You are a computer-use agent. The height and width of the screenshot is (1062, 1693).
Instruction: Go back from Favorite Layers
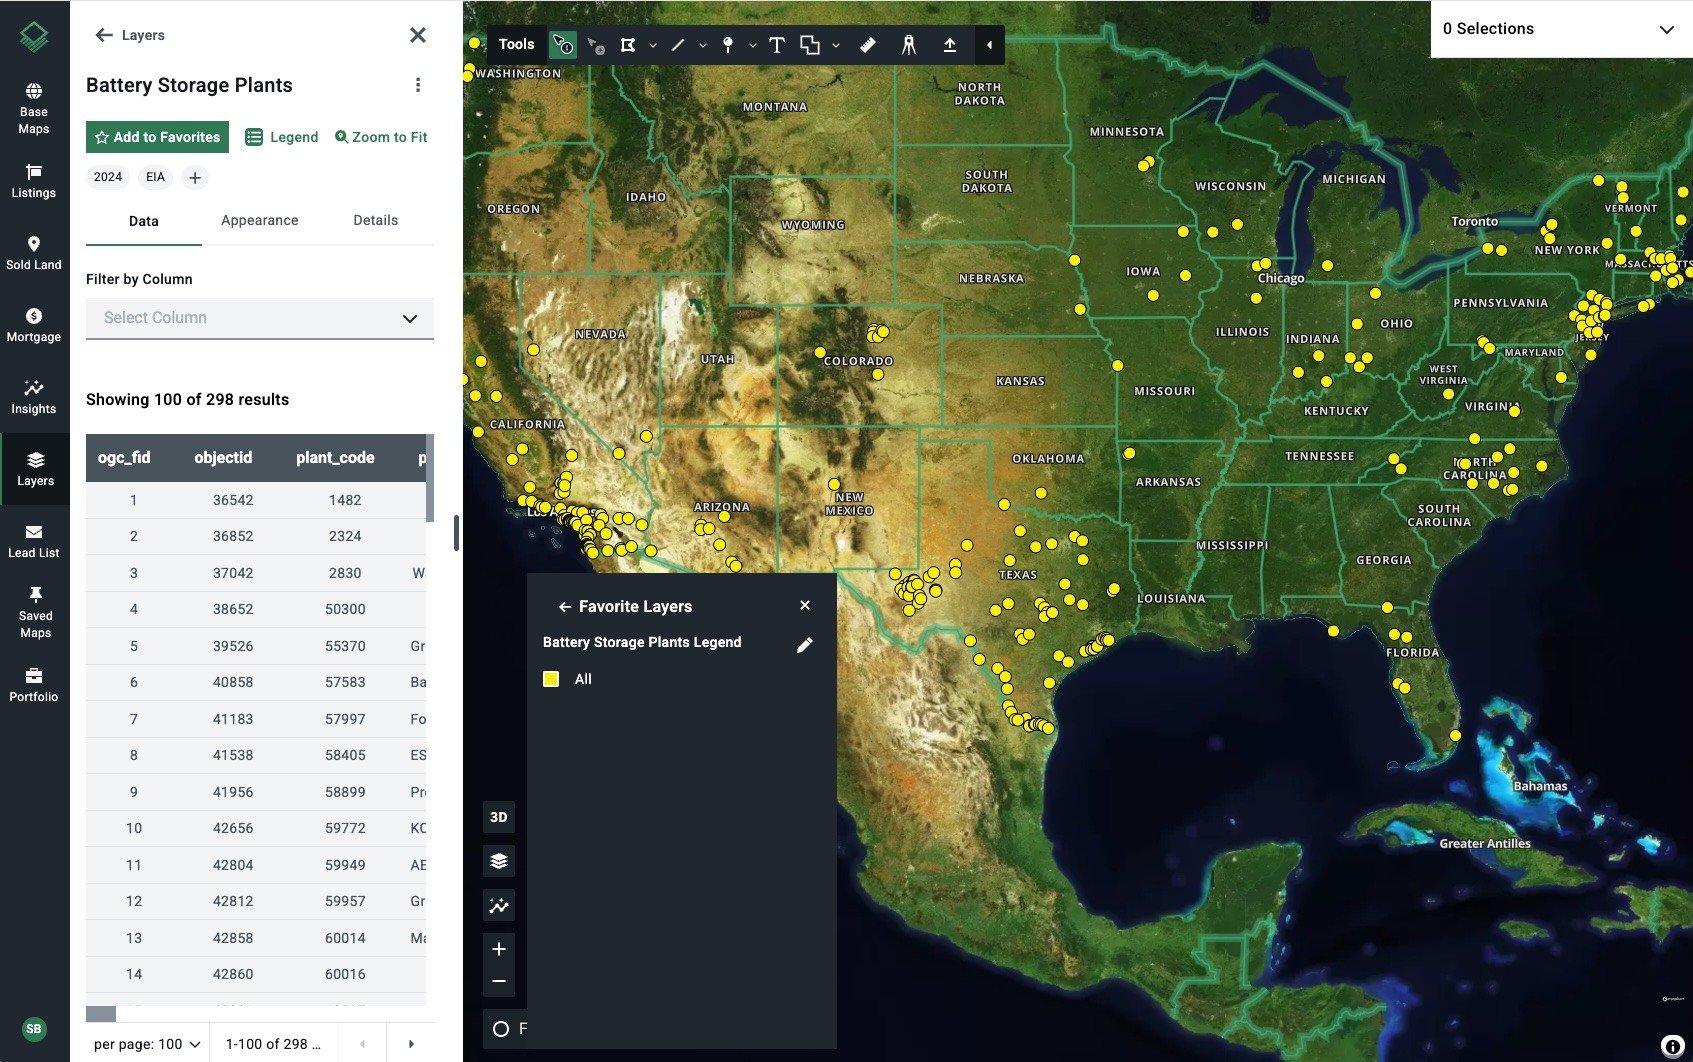565,607
